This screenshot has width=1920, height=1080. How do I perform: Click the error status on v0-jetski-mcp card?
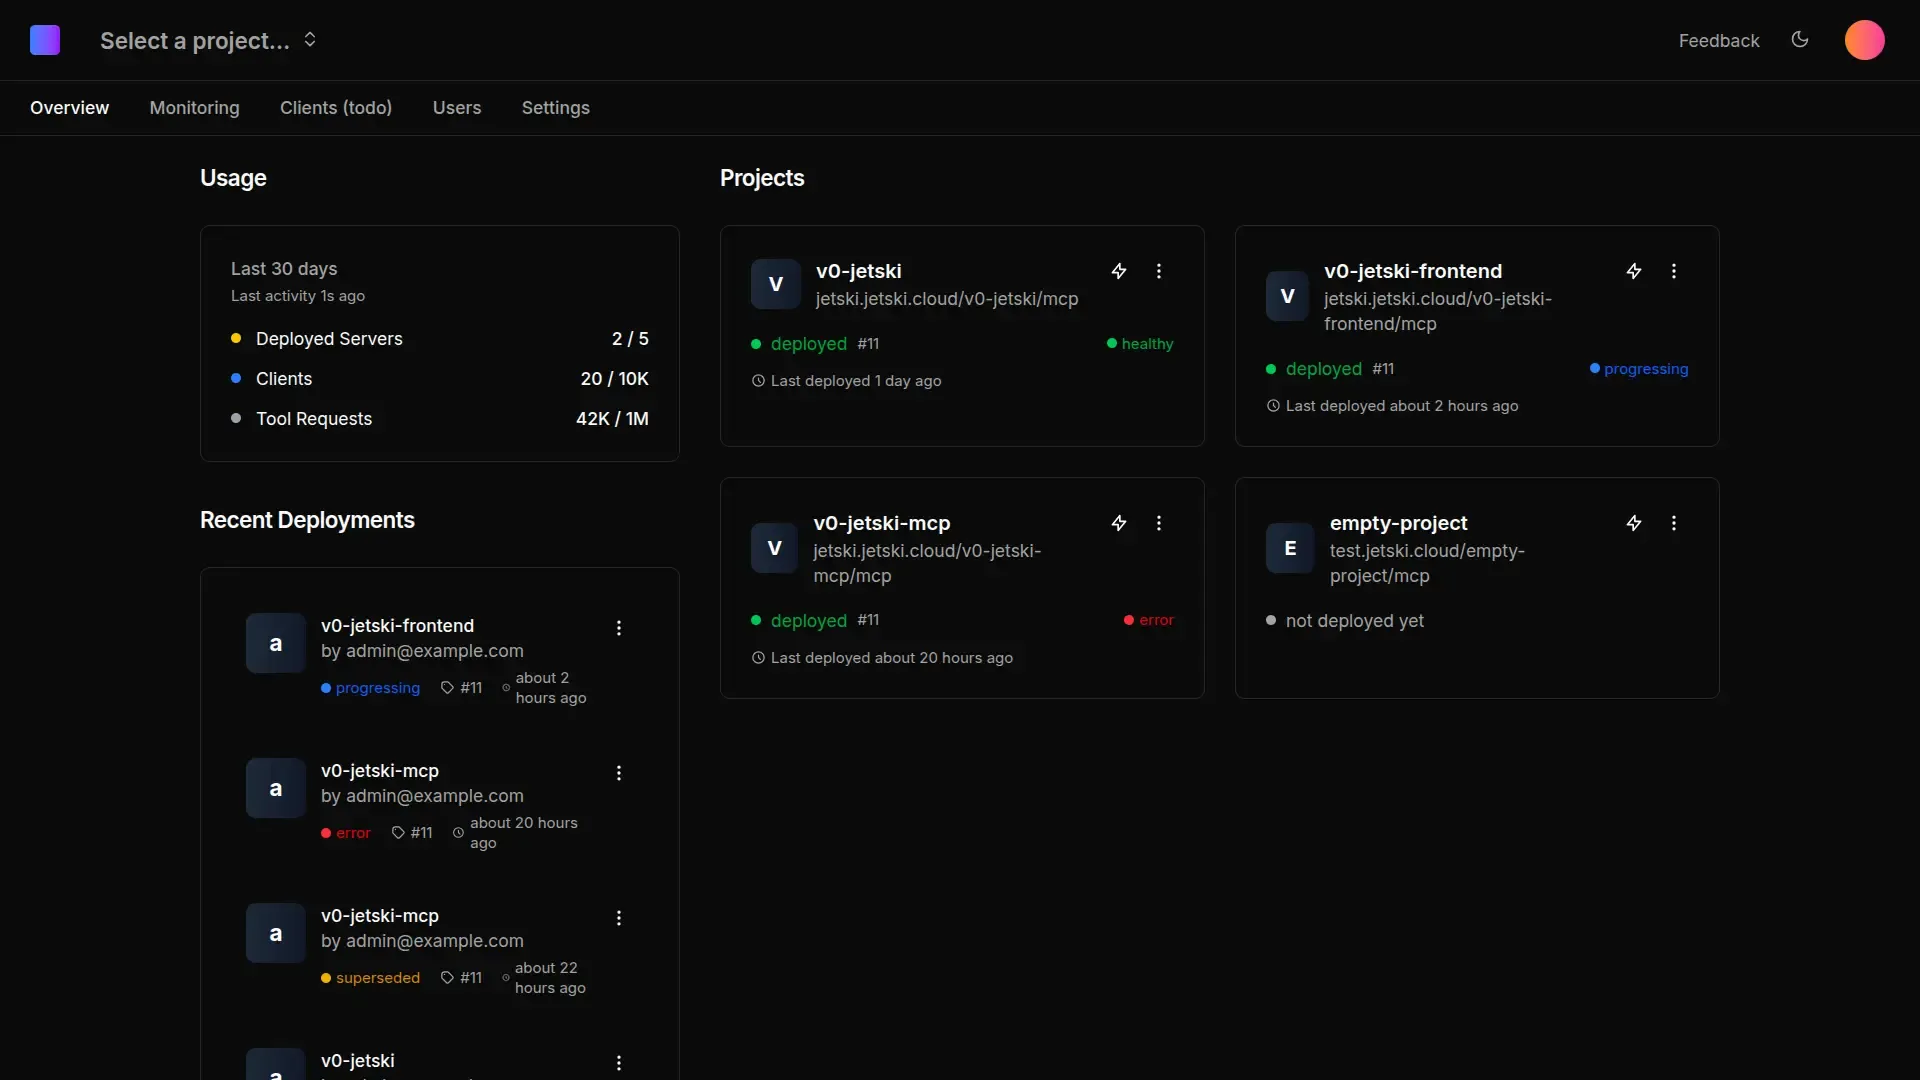point(1149,620)
